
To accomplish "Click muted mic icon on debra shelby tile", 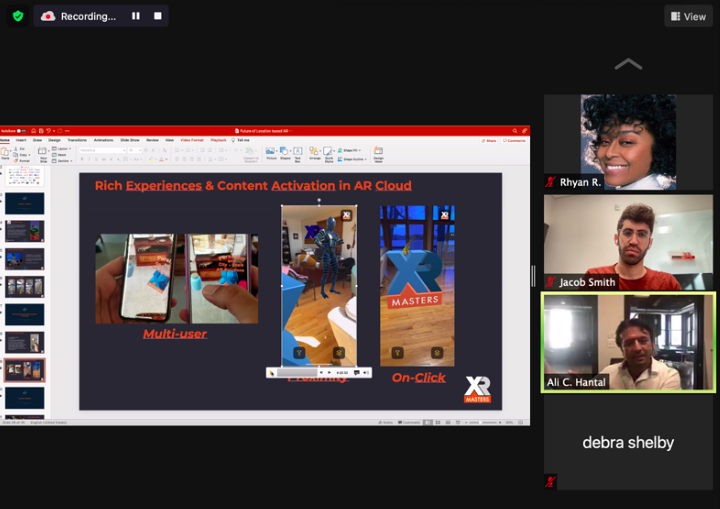I will click(550, 482).
